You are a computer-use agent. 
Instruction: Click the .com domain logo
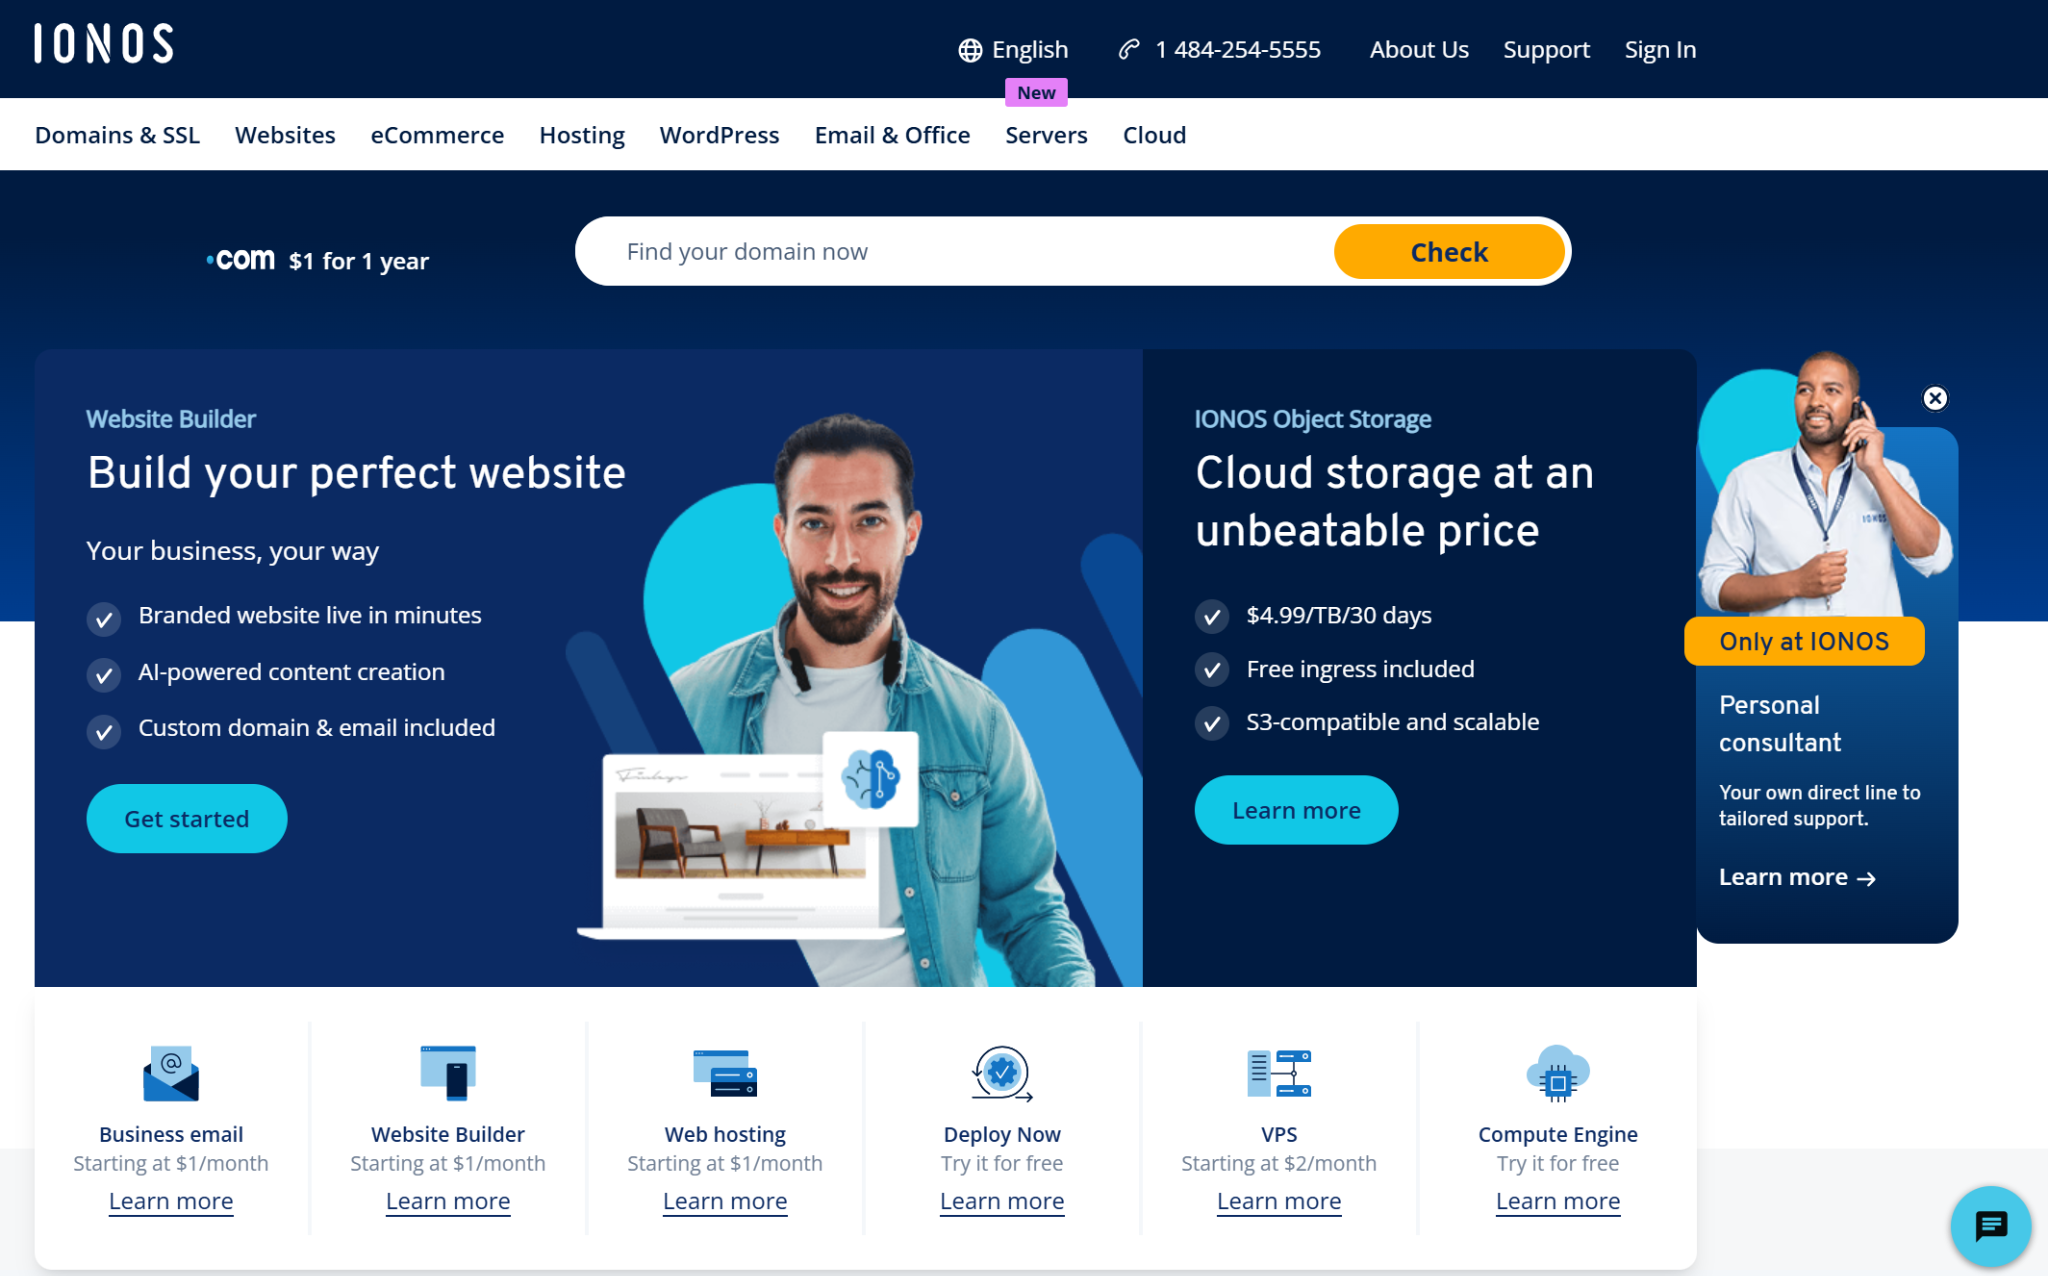[240, 260]
